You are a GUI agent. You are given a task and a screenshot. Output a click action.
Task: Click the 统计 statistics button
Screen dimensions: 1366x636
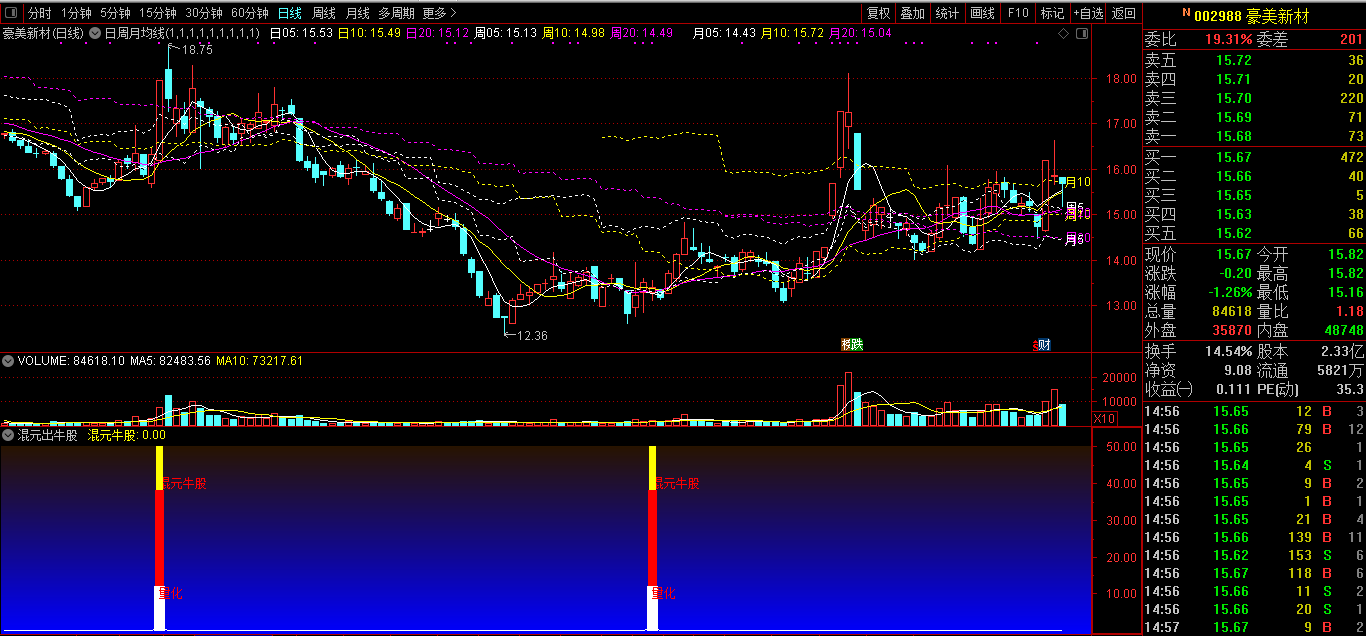947,13
